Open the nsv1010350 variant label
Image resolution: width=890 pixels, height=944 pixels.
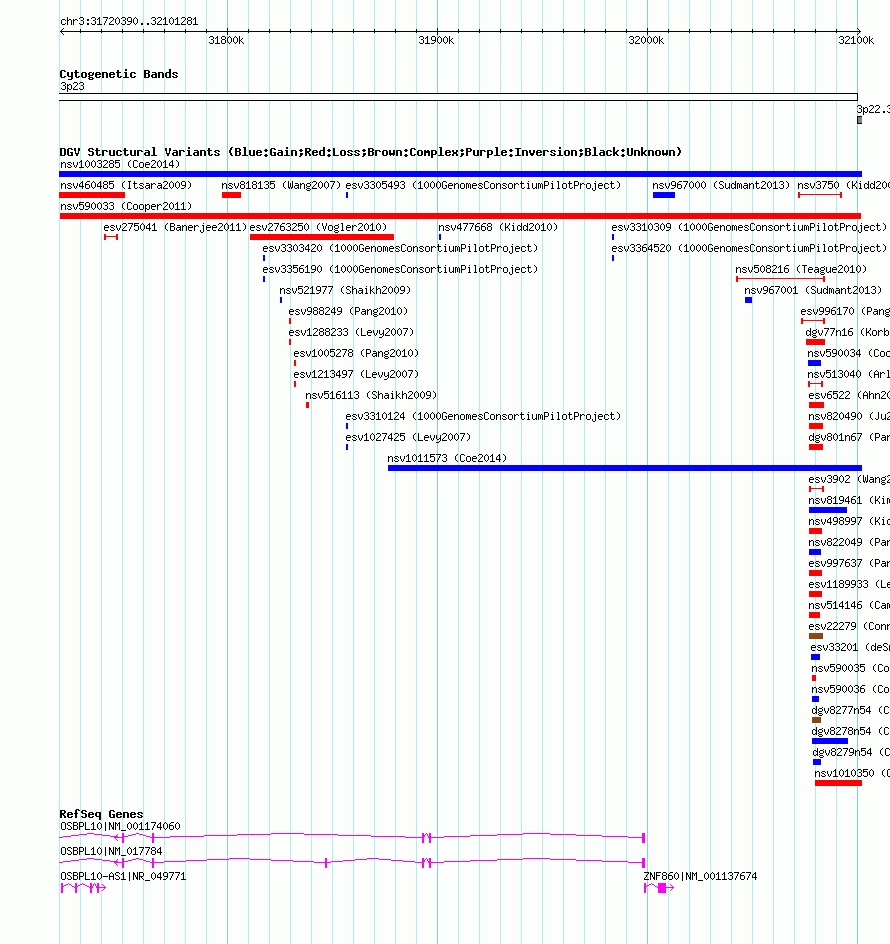click(x=852, y=775)
